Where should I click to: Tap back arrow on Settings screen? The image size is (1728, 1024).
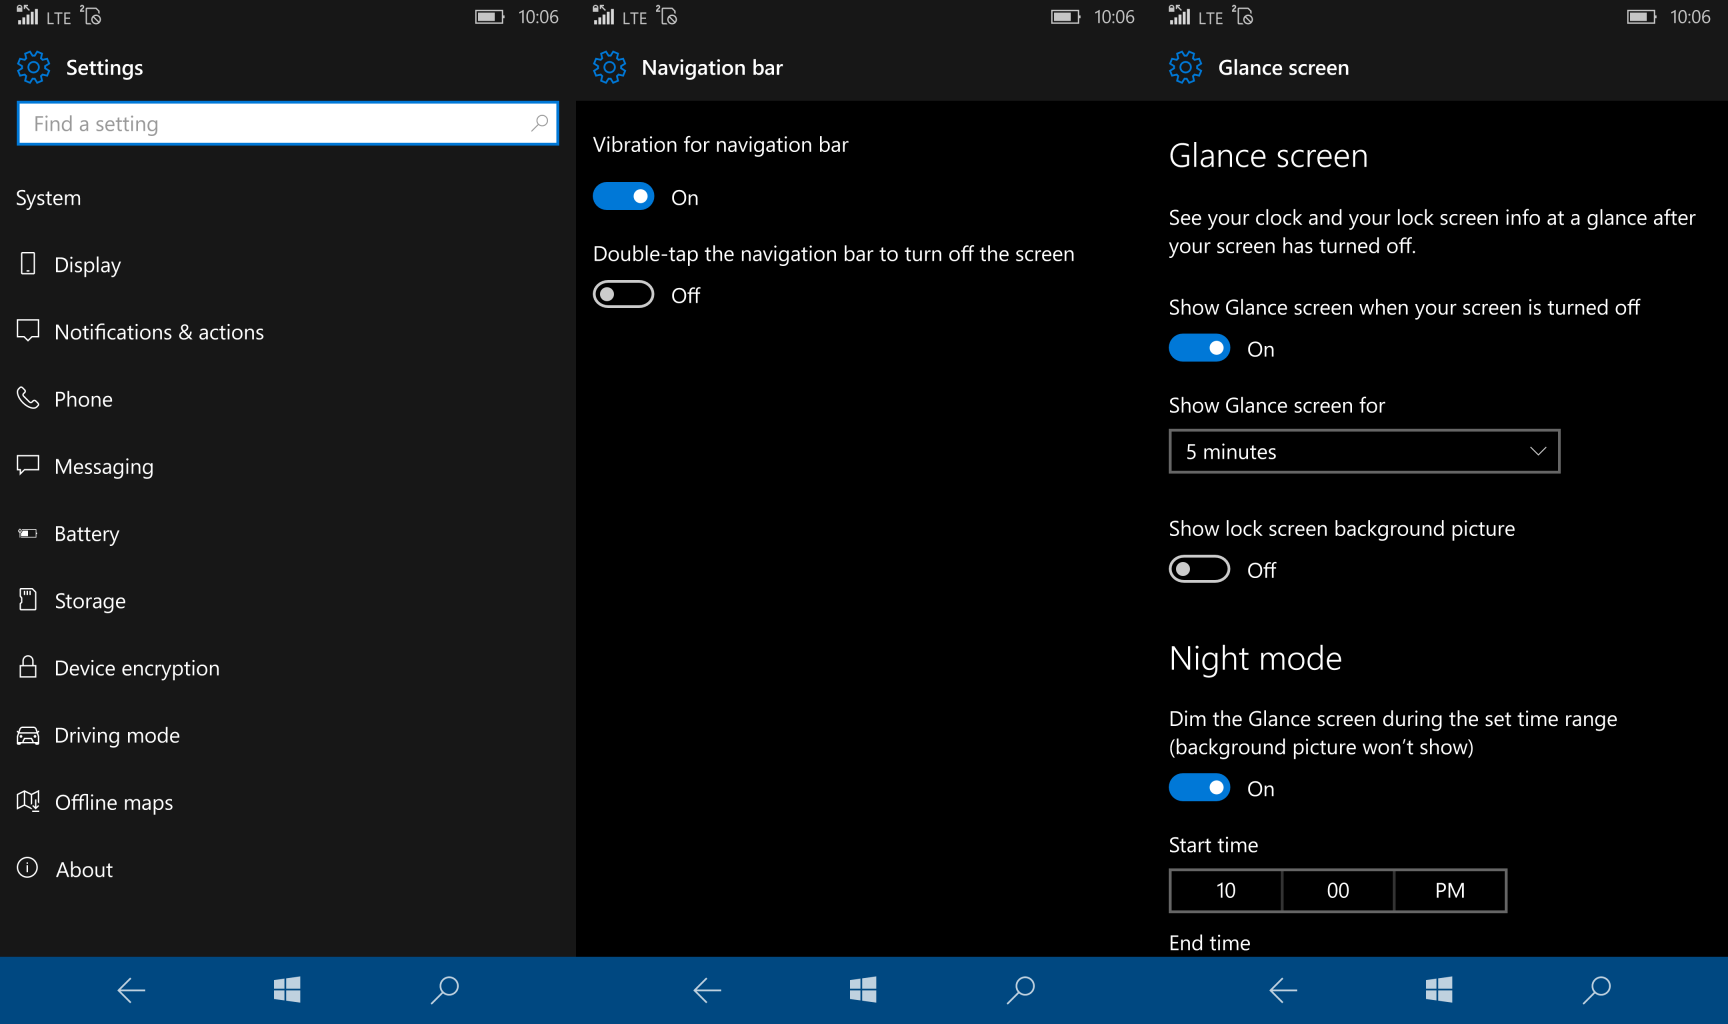(131, 990)
